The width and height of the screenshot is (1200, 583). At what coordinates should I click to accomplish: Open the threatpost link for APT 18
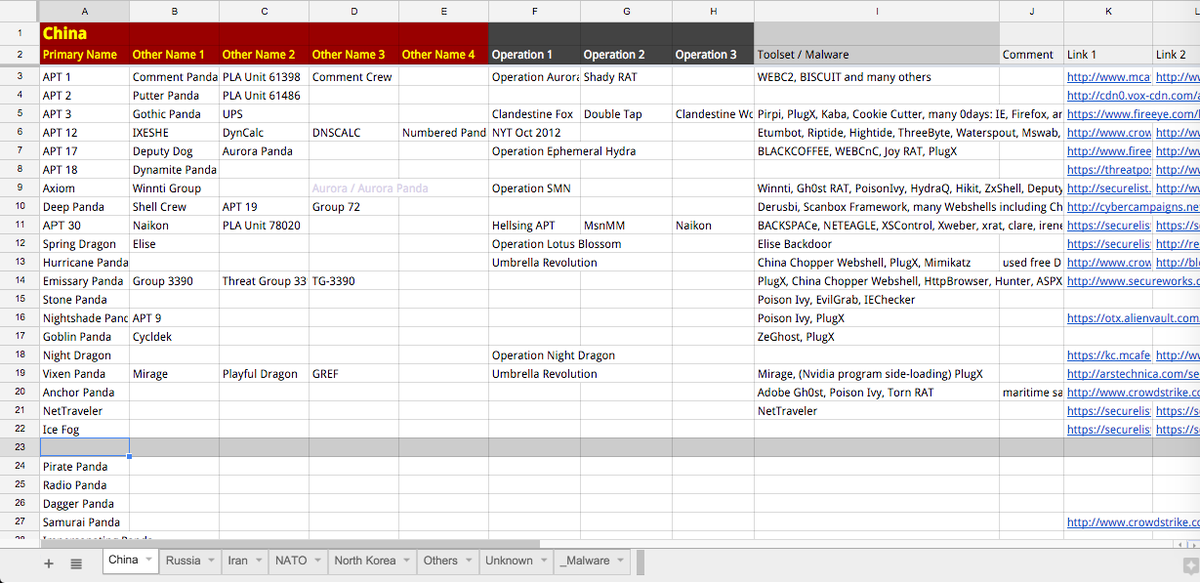pyautogui.click(x=1109, y=170)
